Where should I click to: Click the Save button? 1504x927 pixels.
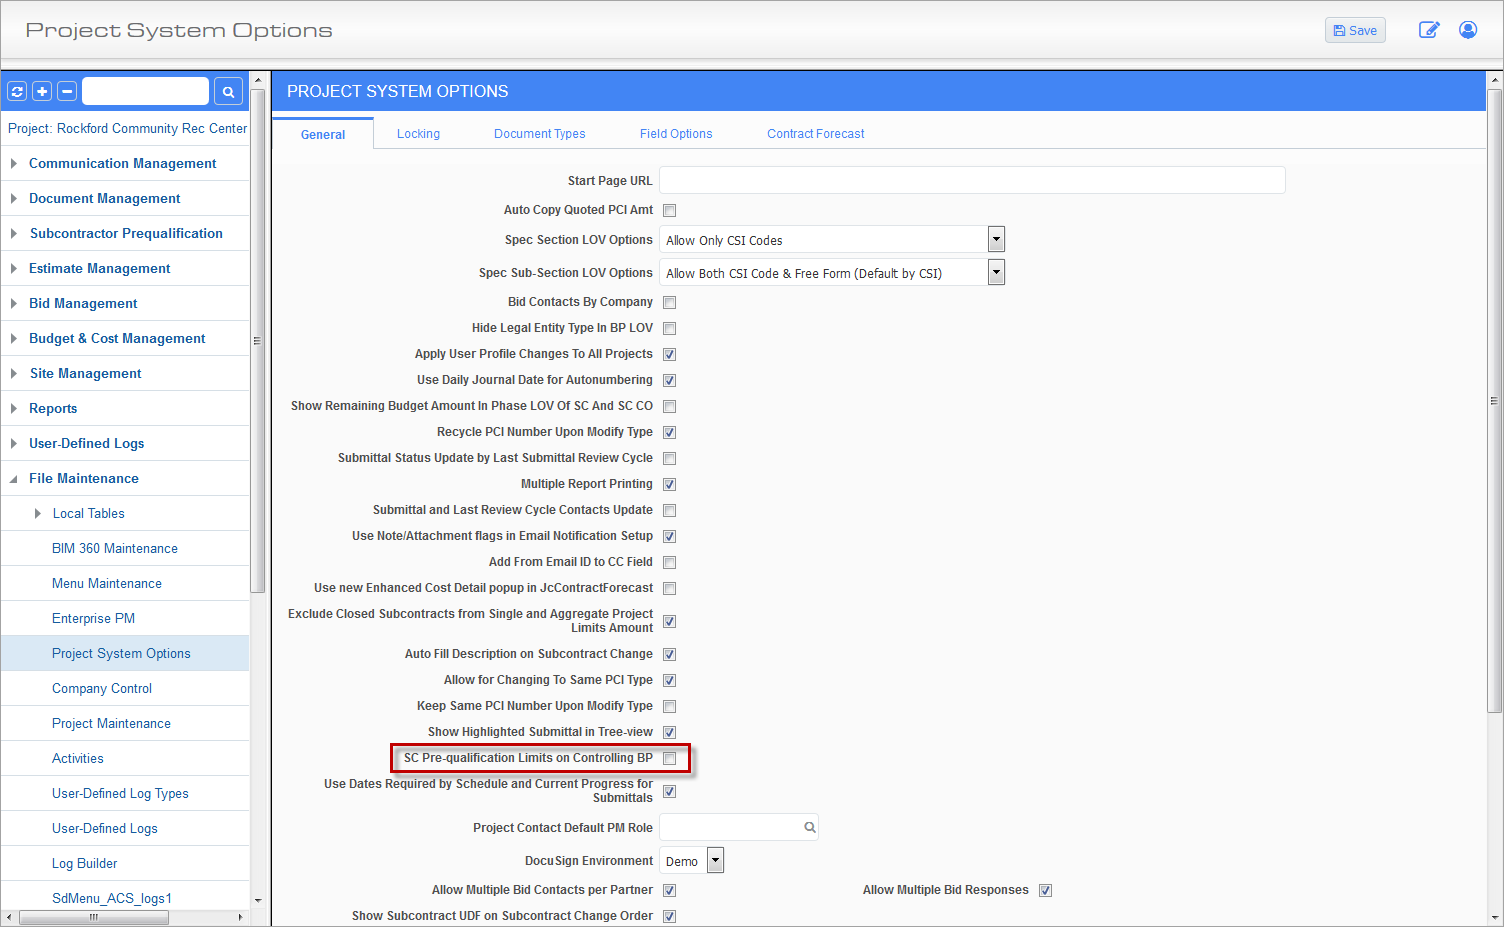1355,31
